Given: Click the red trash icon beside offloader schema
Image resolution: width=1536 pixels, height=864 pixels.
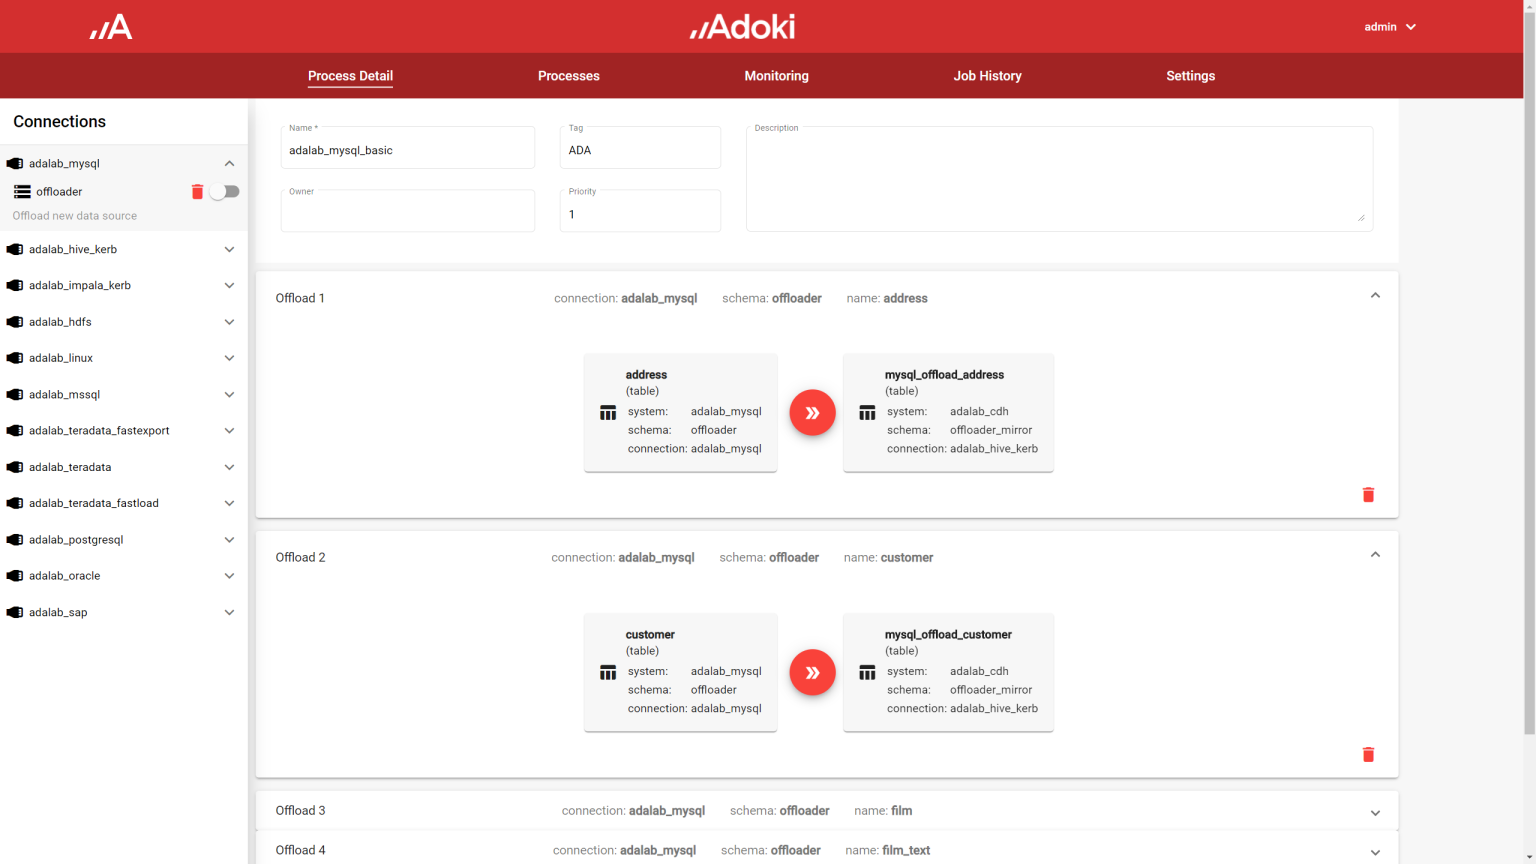Looking at the screenshot, I should click(197, 192).
